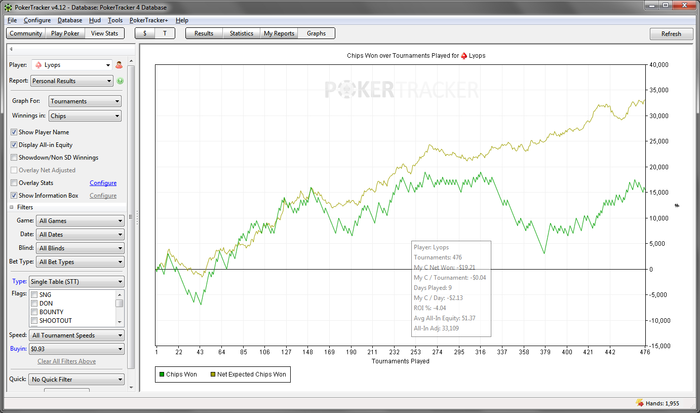Open the Report dropdown Personal Results
Image resolution: width=700 pixels, height=413 pixels.
71,81
